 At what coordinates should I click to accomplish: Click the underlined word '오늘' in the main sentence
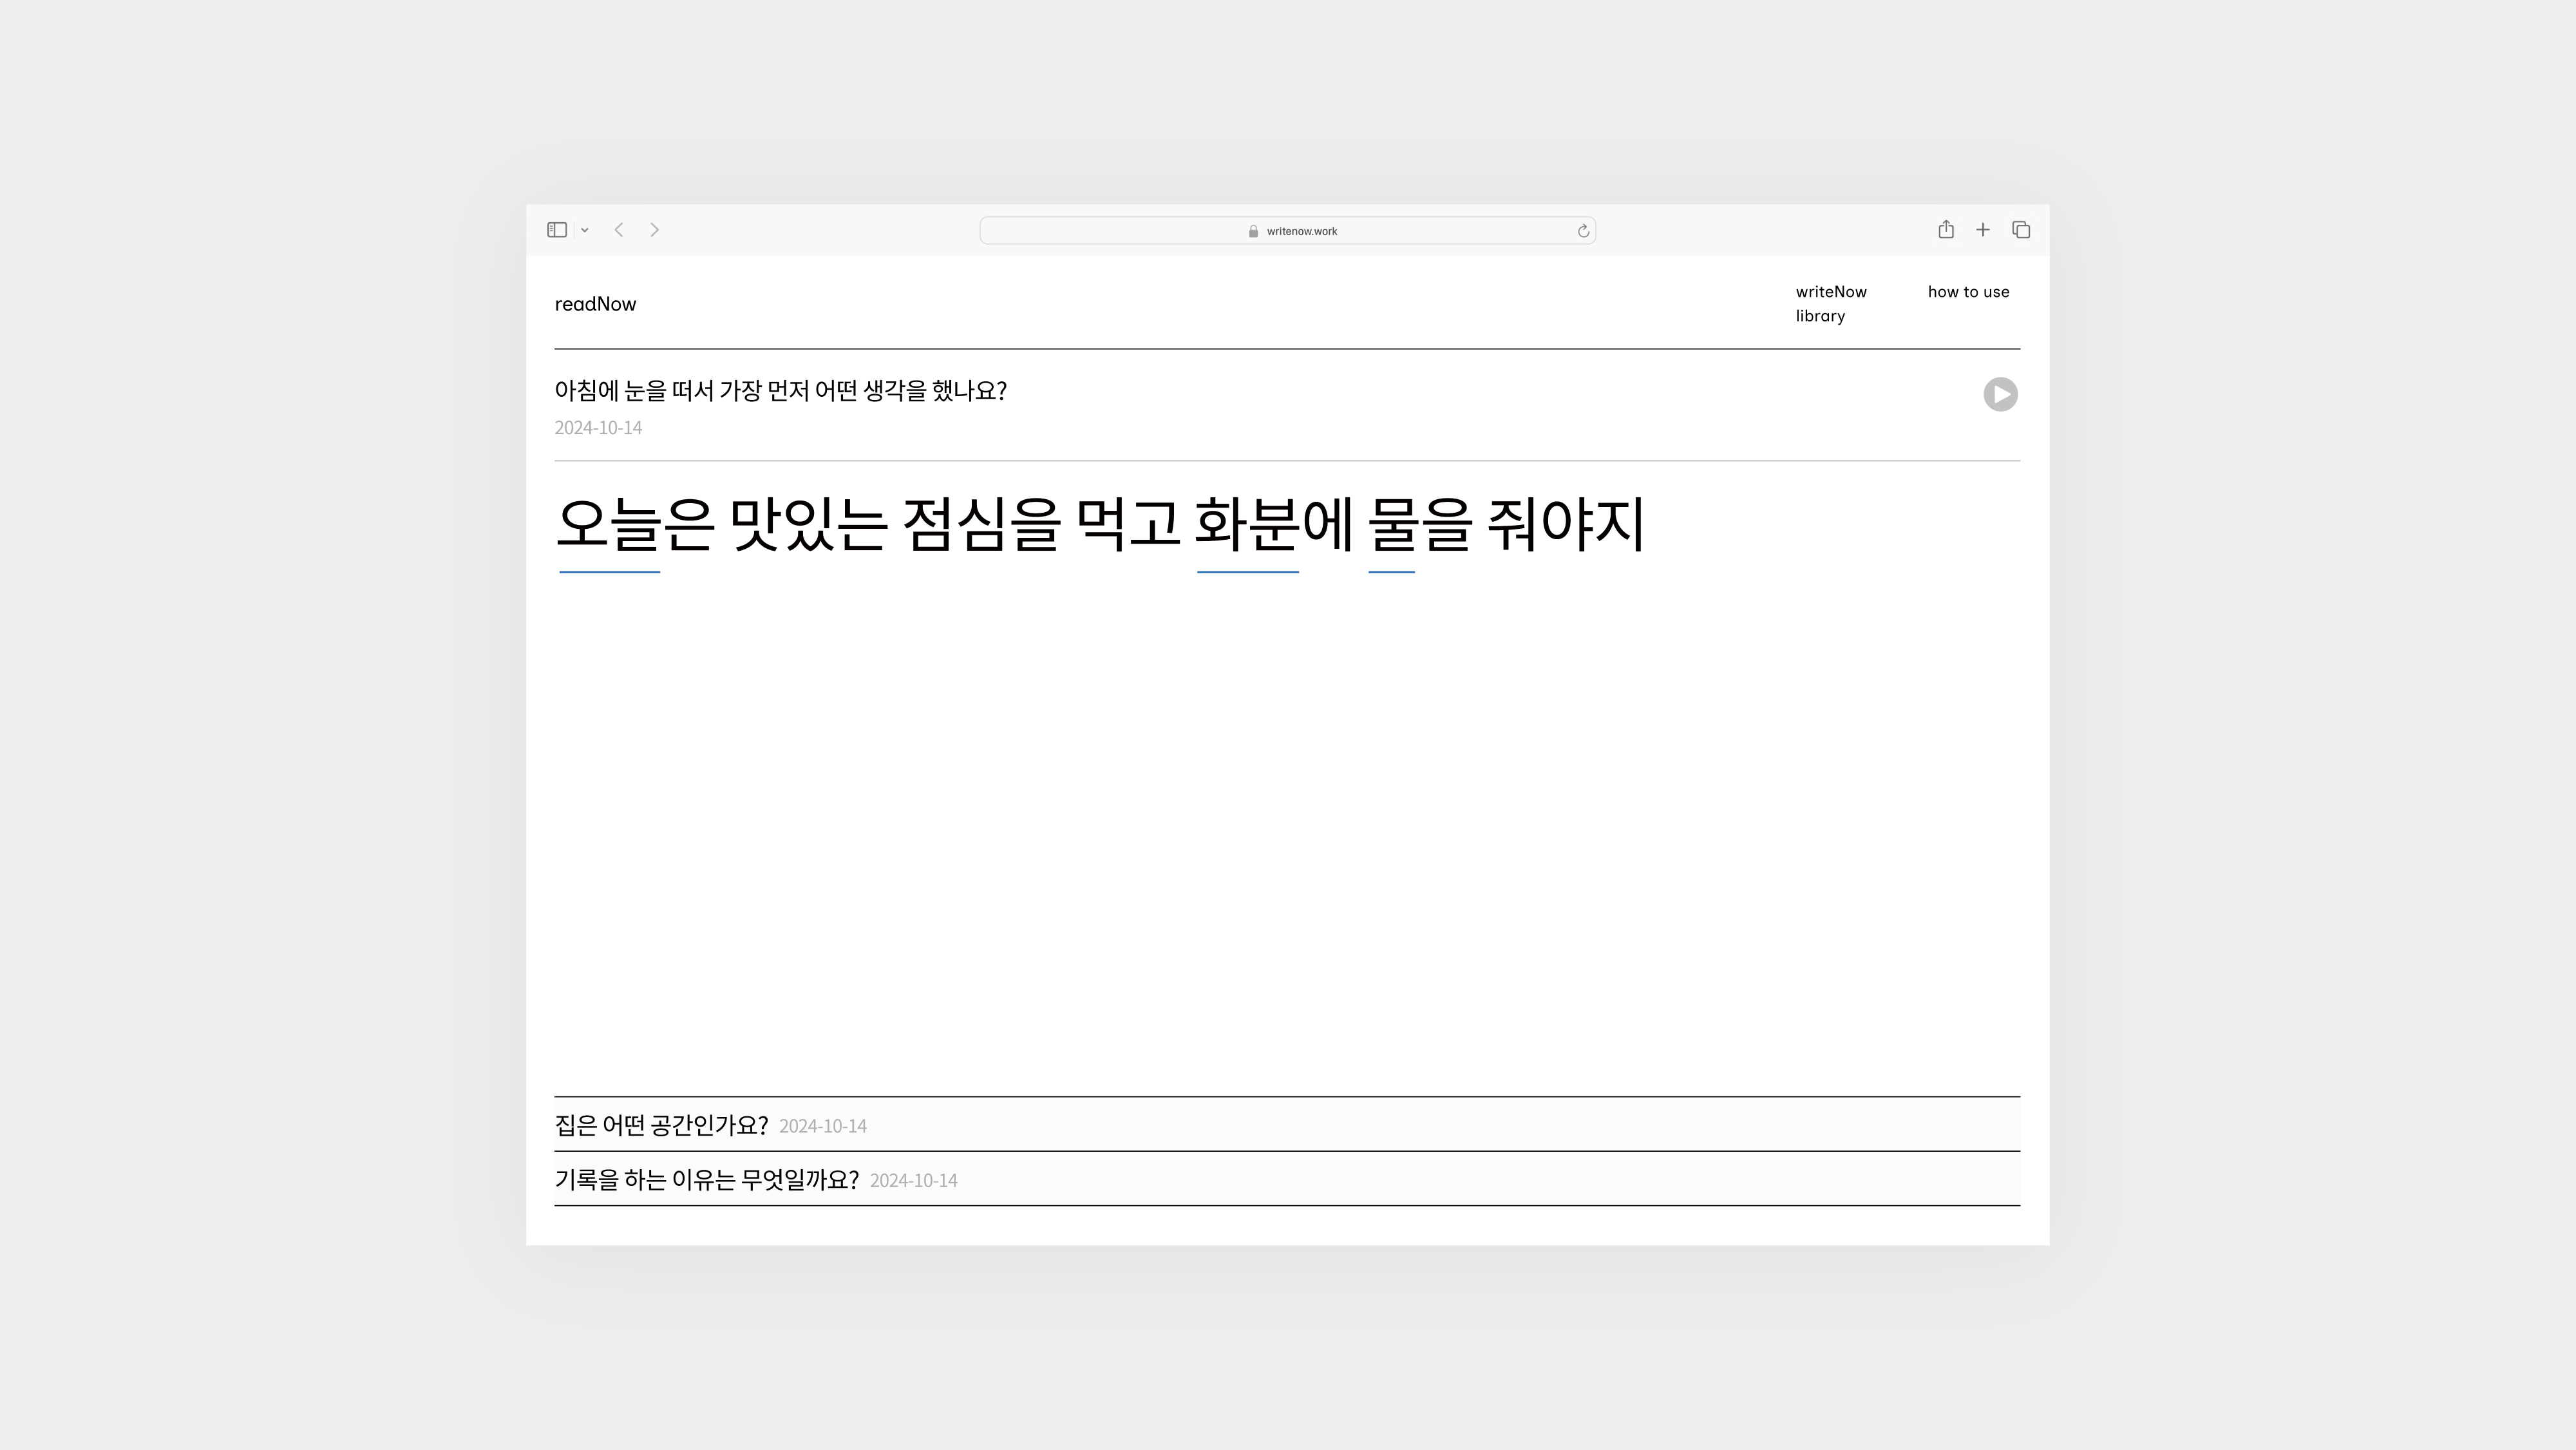point(609,525)
